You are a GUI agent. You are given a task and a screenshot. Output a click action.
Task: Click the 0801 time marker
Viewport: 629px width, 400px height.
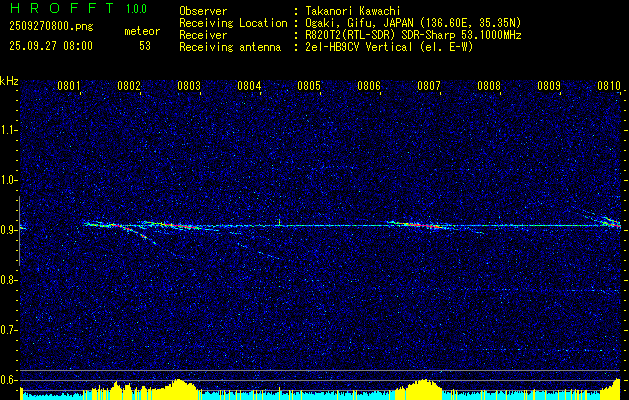[x=69, y=85]
